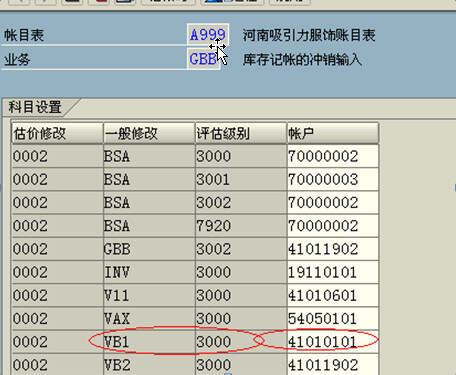The width and height of the screenshot is (456, 375).
Task: Select the 一般修改 column header
Action: click(x=149, y=133)
